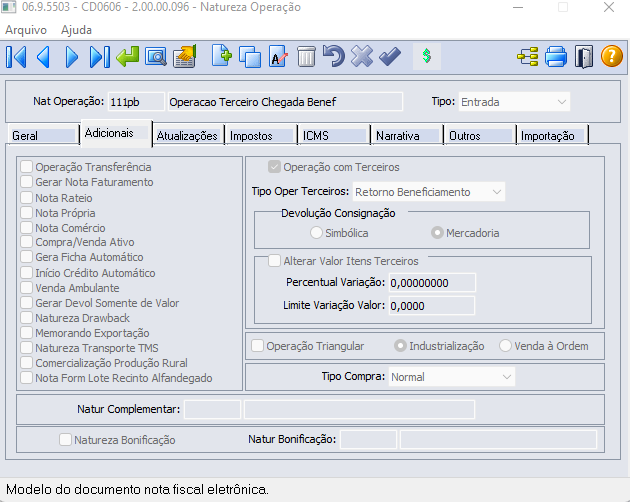Open the ICMS tab
Image resolution: width=630 pixels, height=502 pixels.
[x=333, y=136]
